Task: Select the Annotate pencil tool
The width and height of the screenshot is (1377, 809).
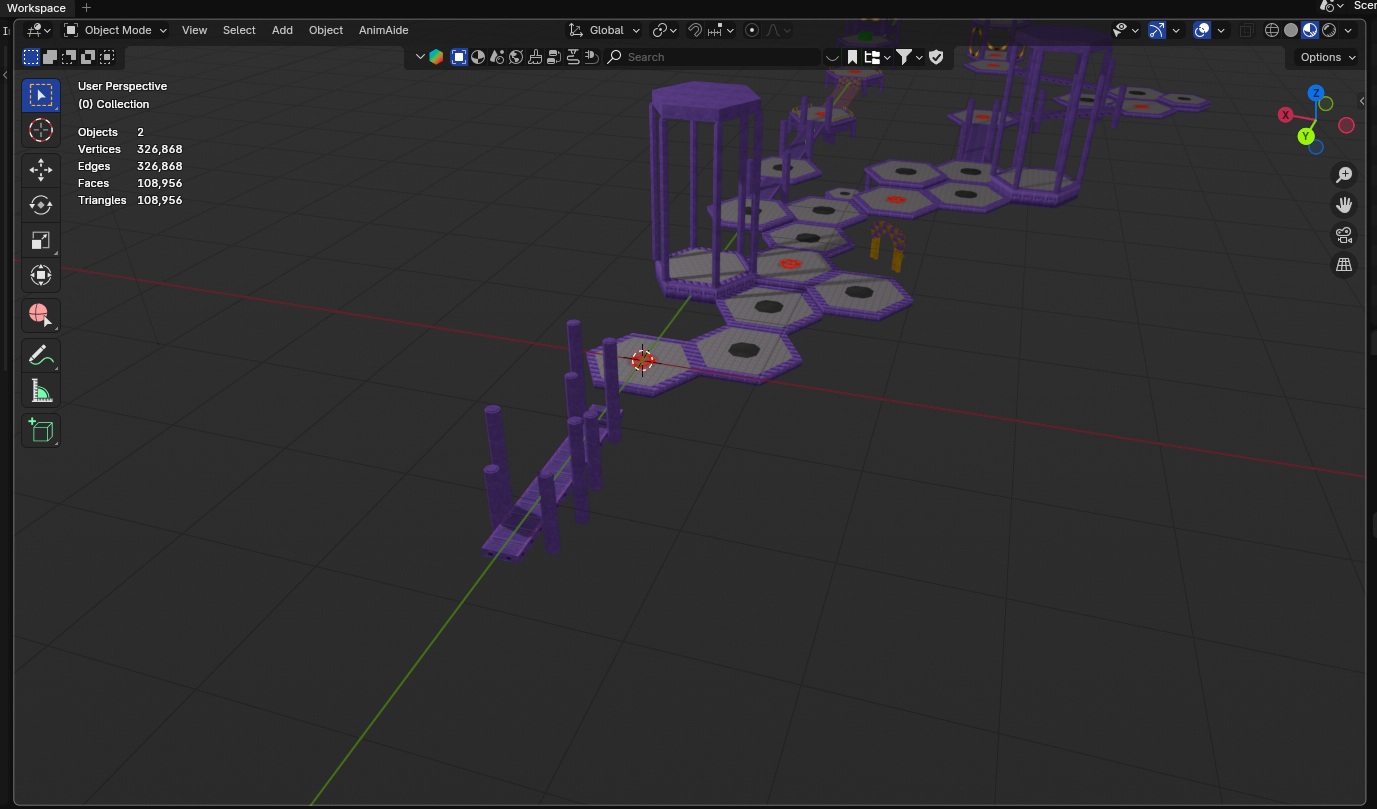Action: pyautogui.click(x=40, y=355)
